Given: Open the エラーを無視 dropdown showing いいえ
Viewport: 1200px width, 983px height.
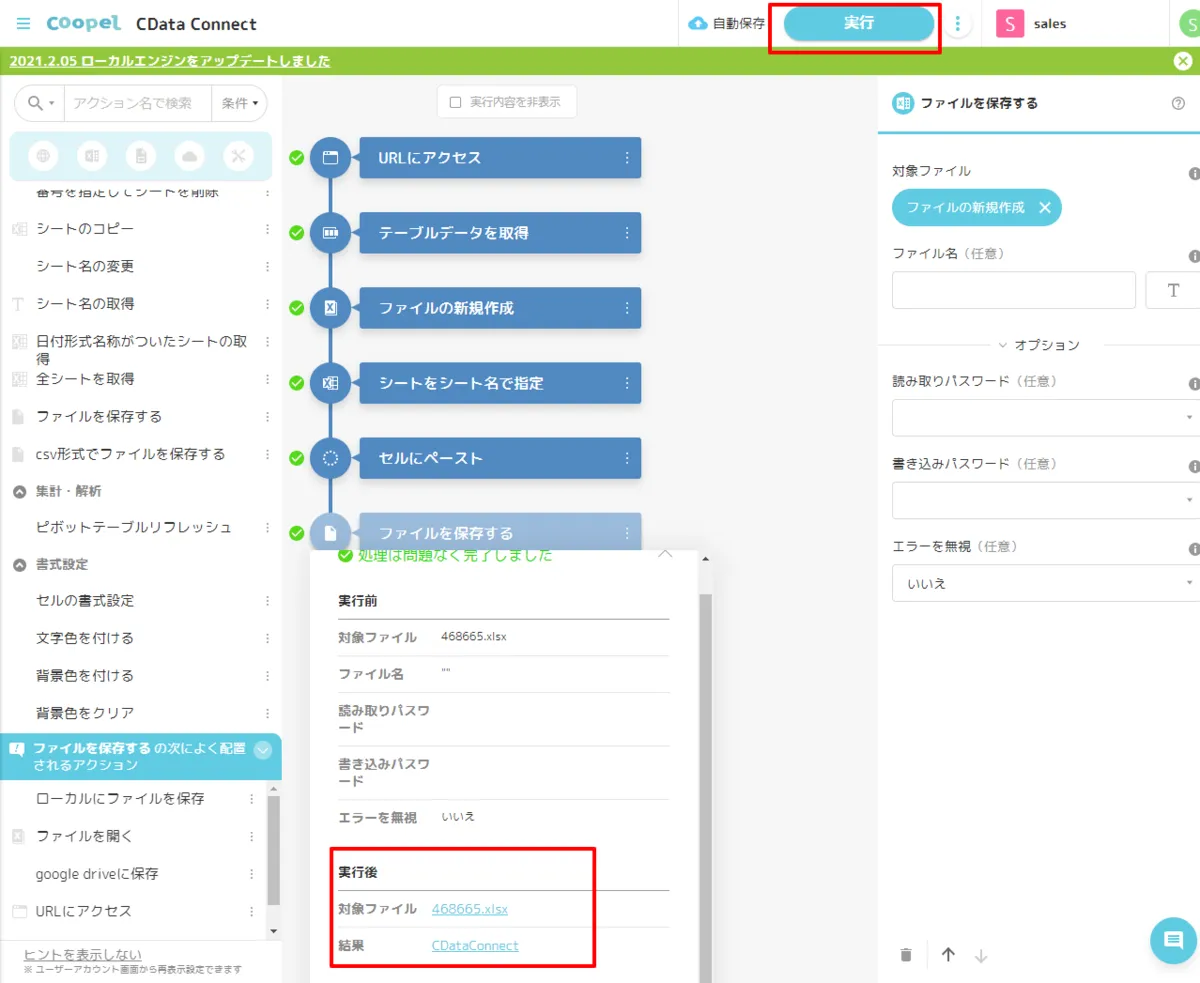Looking at the screenshot, I should [1045, 583].
